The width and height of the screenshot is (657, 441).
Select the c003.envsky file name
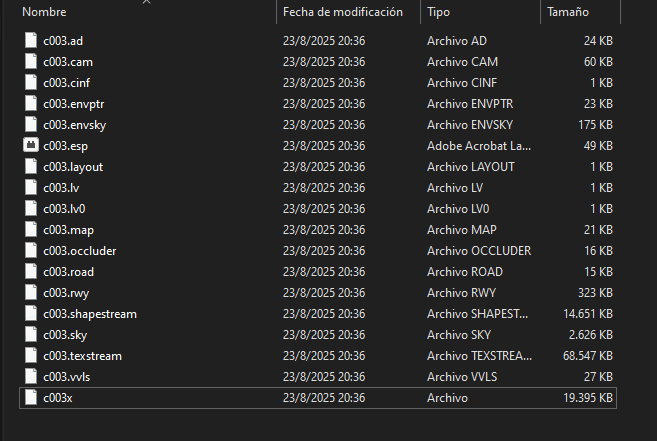(x=75, y=125)
